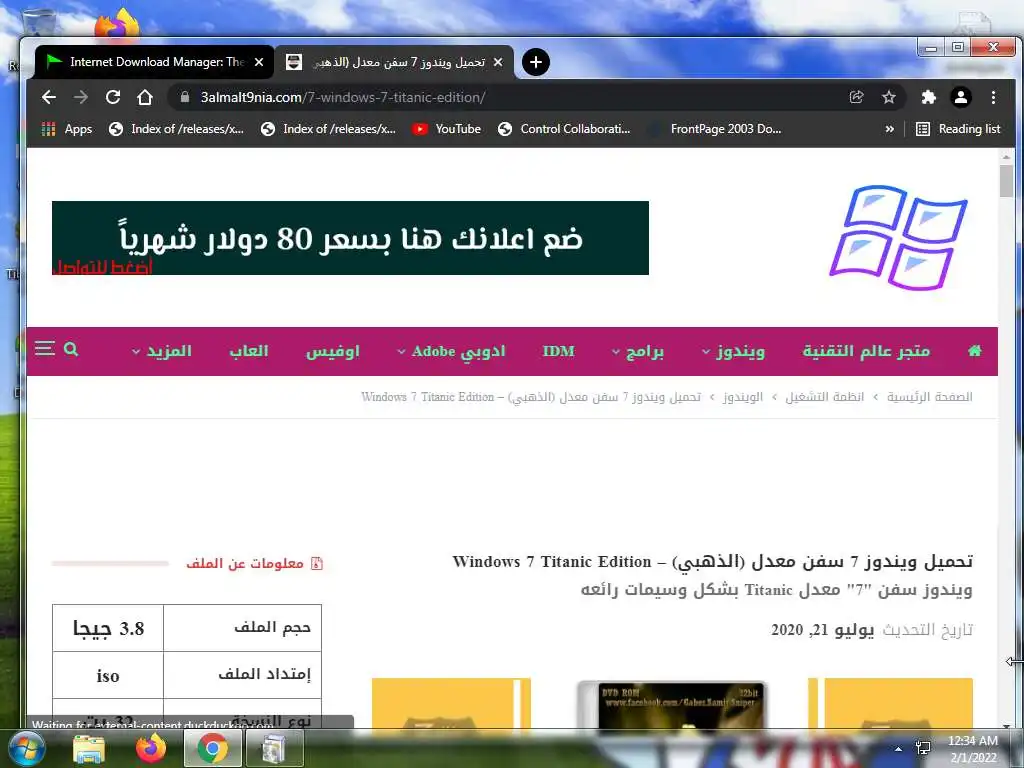Image resolution: width=1024 pixels, height=768 pixels.
Task: Open the Chrome home page button
Action: point(145,97)
